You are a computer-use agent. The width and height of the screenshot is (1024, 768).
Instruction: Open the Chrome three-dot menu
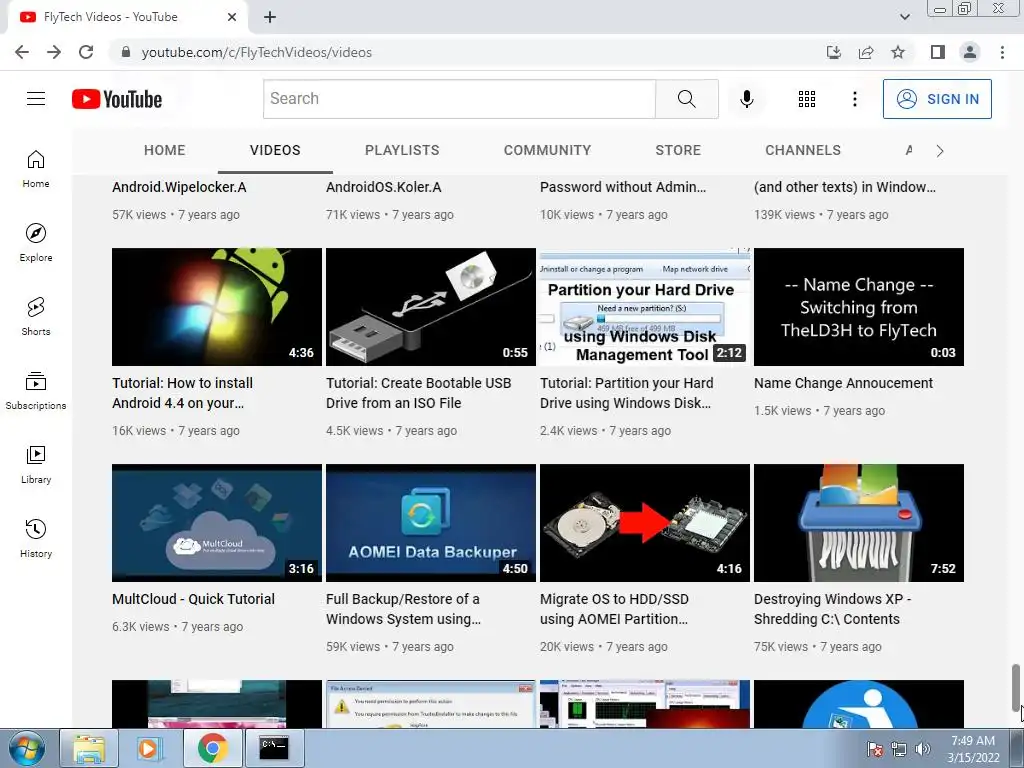1002,52
